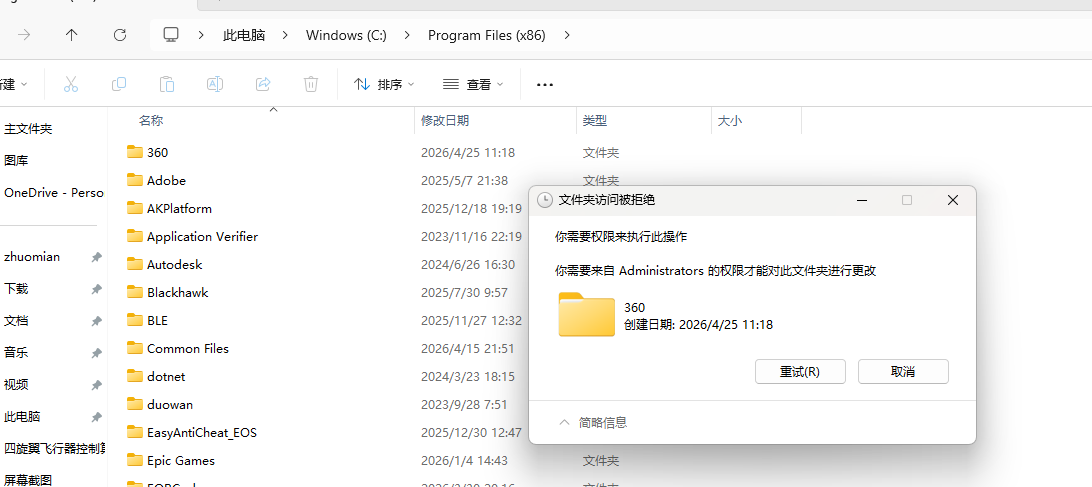Go up one folder level arrow
This screenshot has height=487, width=1092.
click(x=71, y=35)
